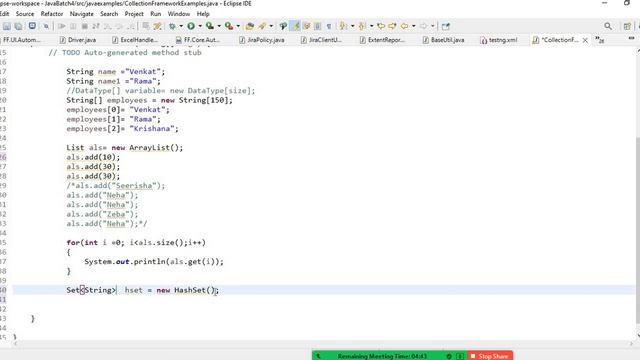The width and height of the screenshot is (640, 360).
Task: Switch to the Driver.java tab
Action: coord(78,40)
